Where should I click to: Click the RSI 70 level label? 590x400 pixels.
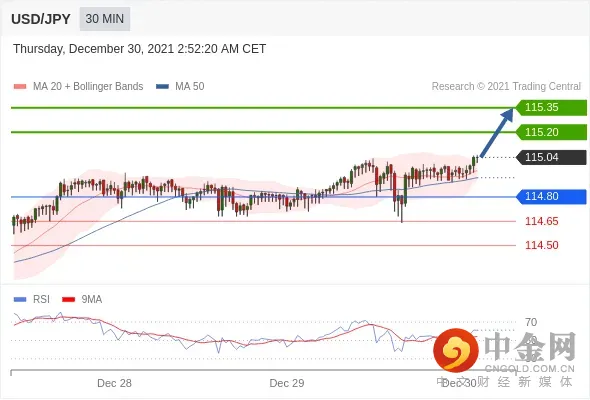531,322
